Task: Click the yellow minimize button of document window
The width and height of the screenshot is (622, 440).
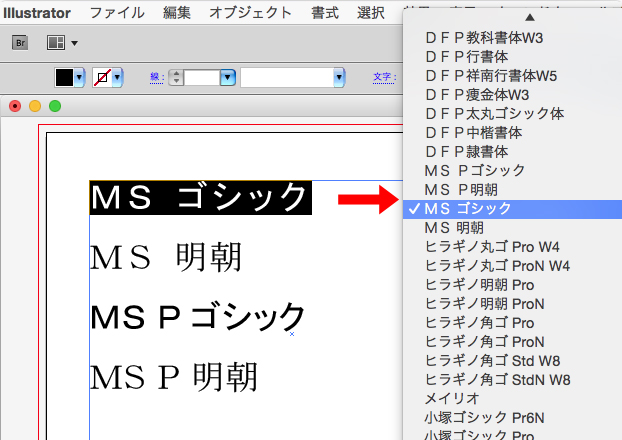Action: [35, 106]
